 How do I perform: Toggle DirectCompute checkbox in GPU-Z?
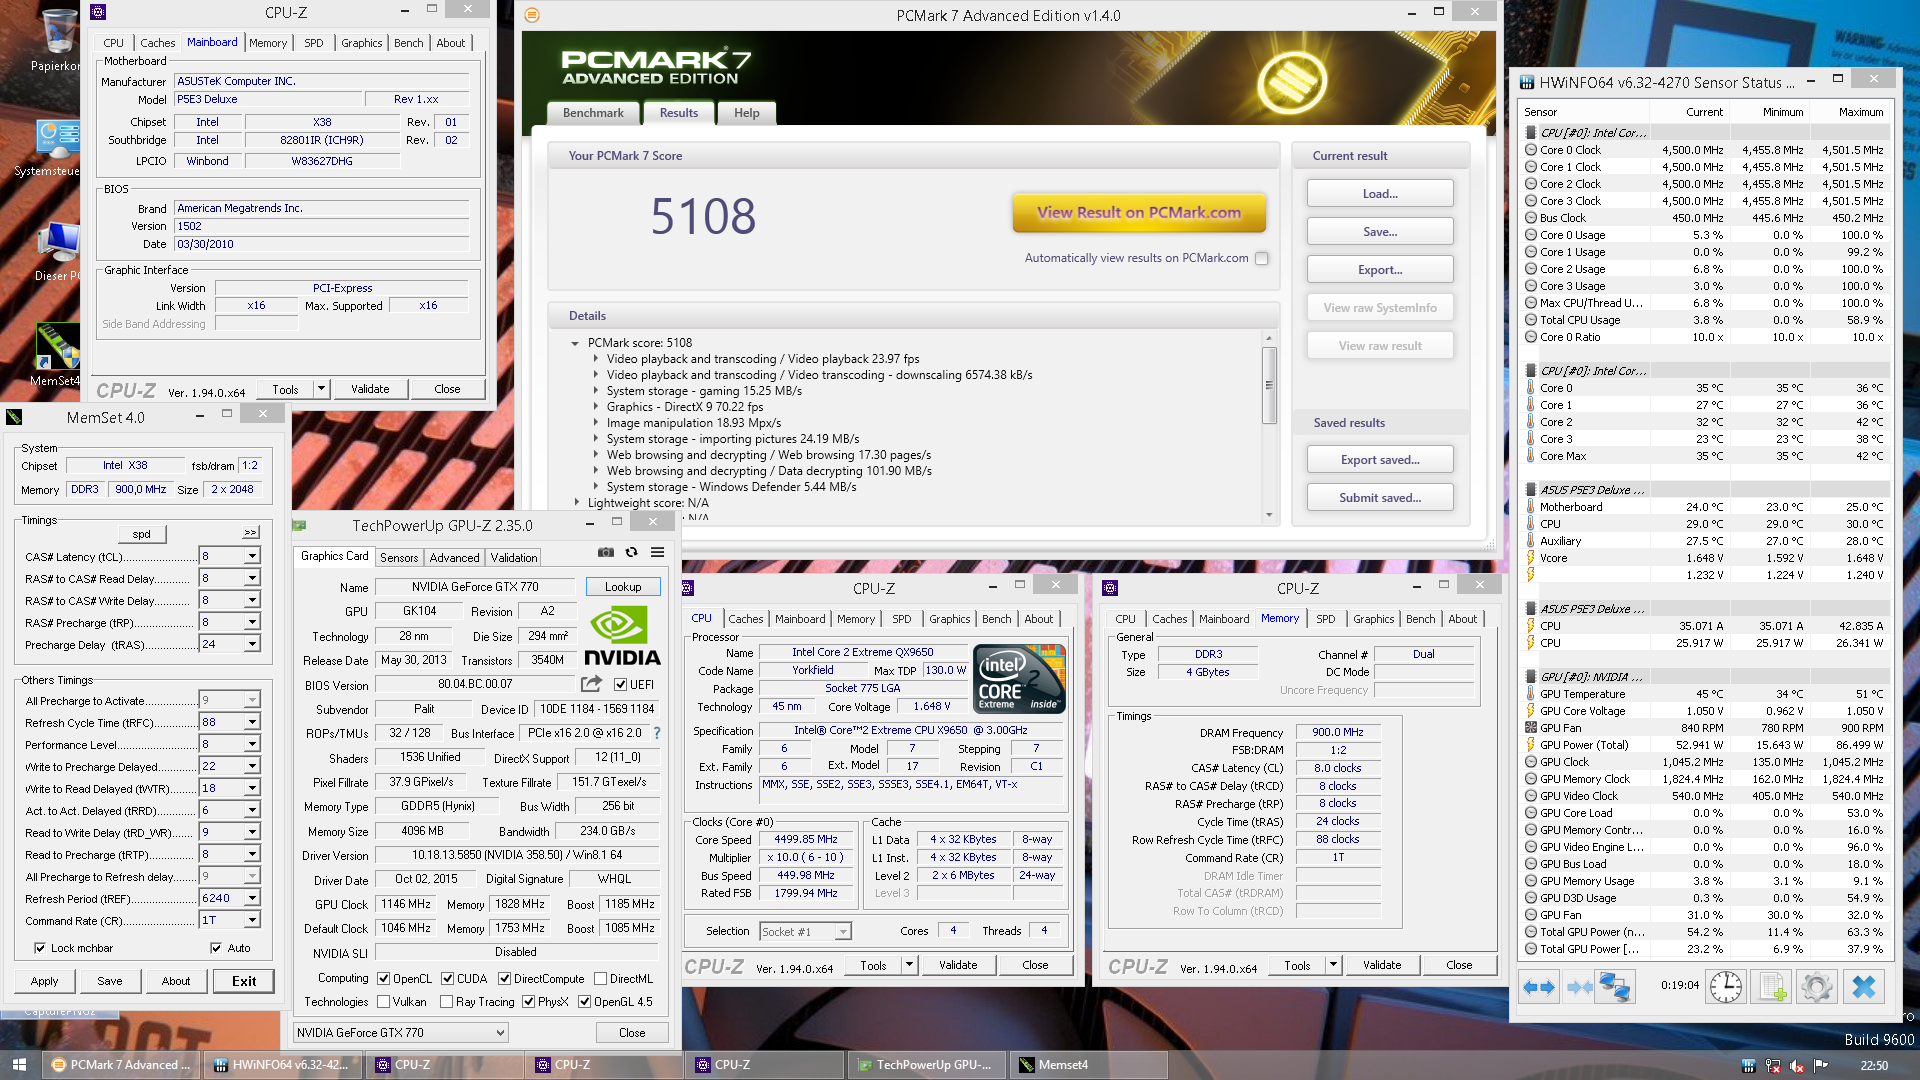tap(504, 978)
